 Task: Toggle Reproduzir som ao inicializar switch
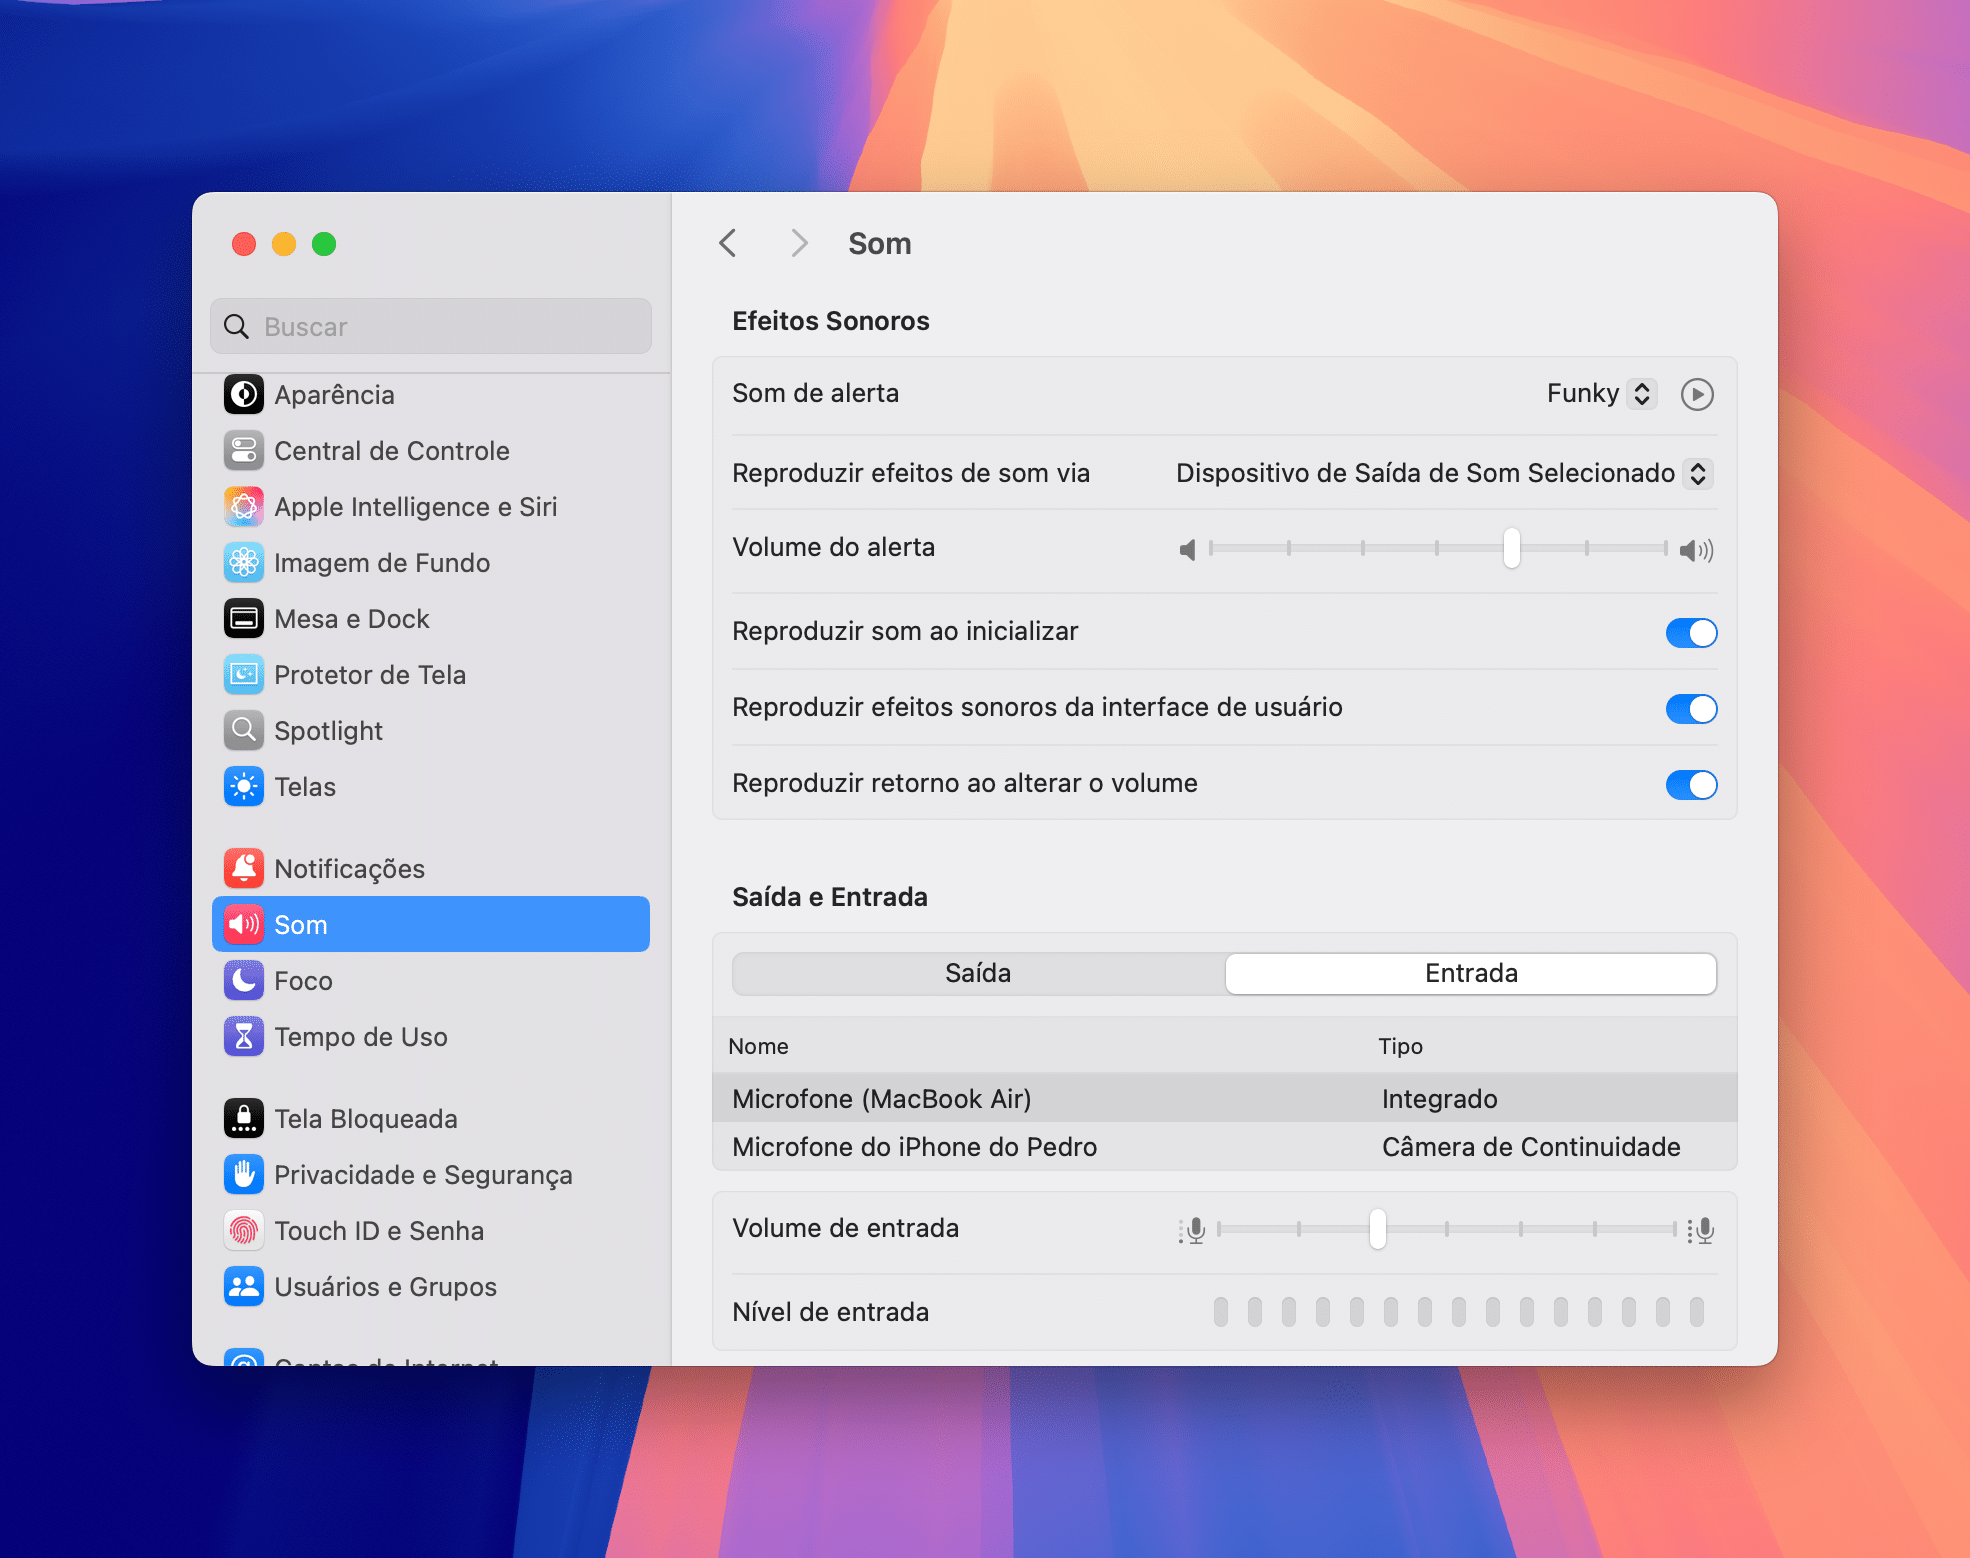[1691, 633]
